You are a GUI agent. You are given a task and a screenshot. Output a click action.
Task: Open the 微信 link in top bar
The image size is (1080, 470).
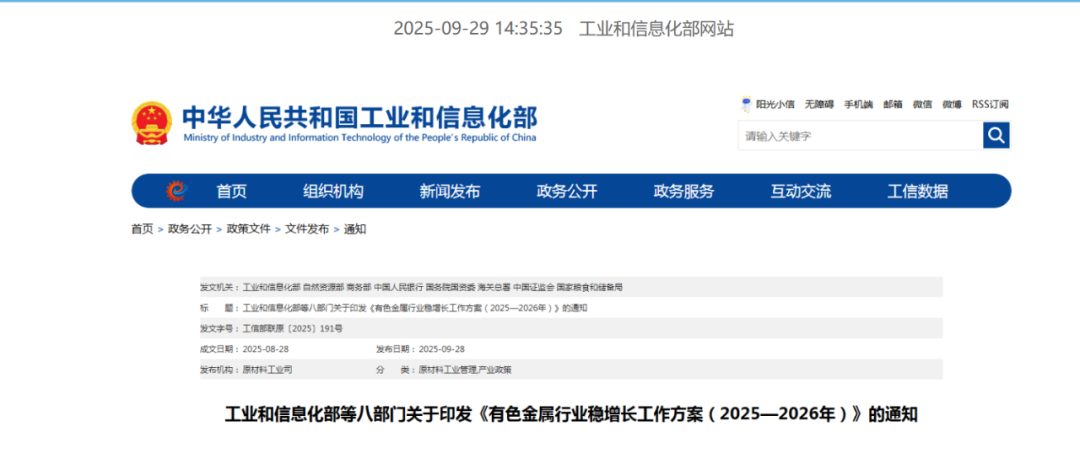pyautogui.click(x=922, y=104)
